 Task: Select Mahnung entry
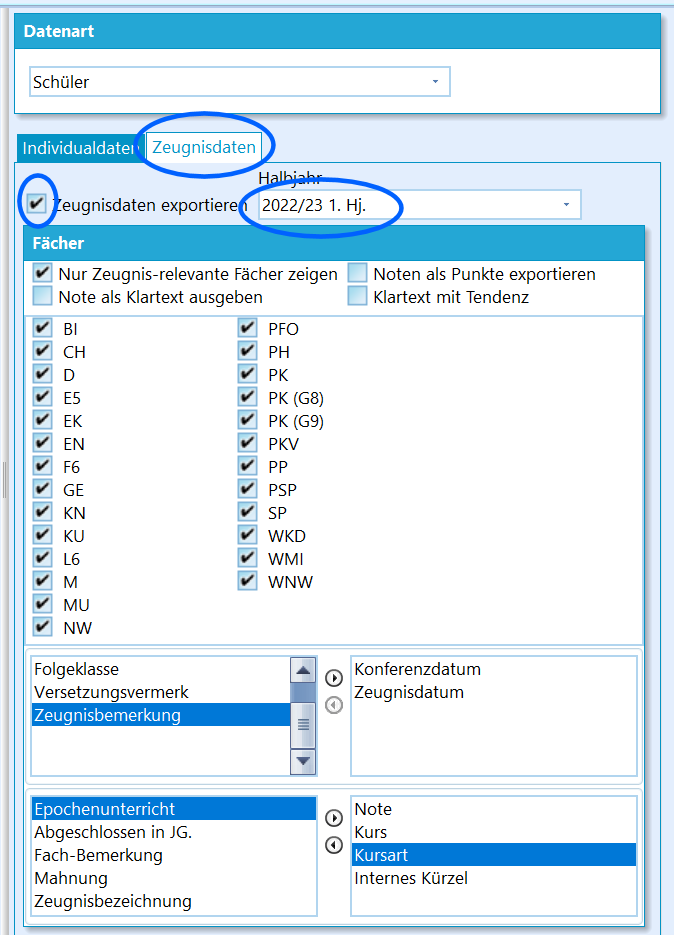174,878
